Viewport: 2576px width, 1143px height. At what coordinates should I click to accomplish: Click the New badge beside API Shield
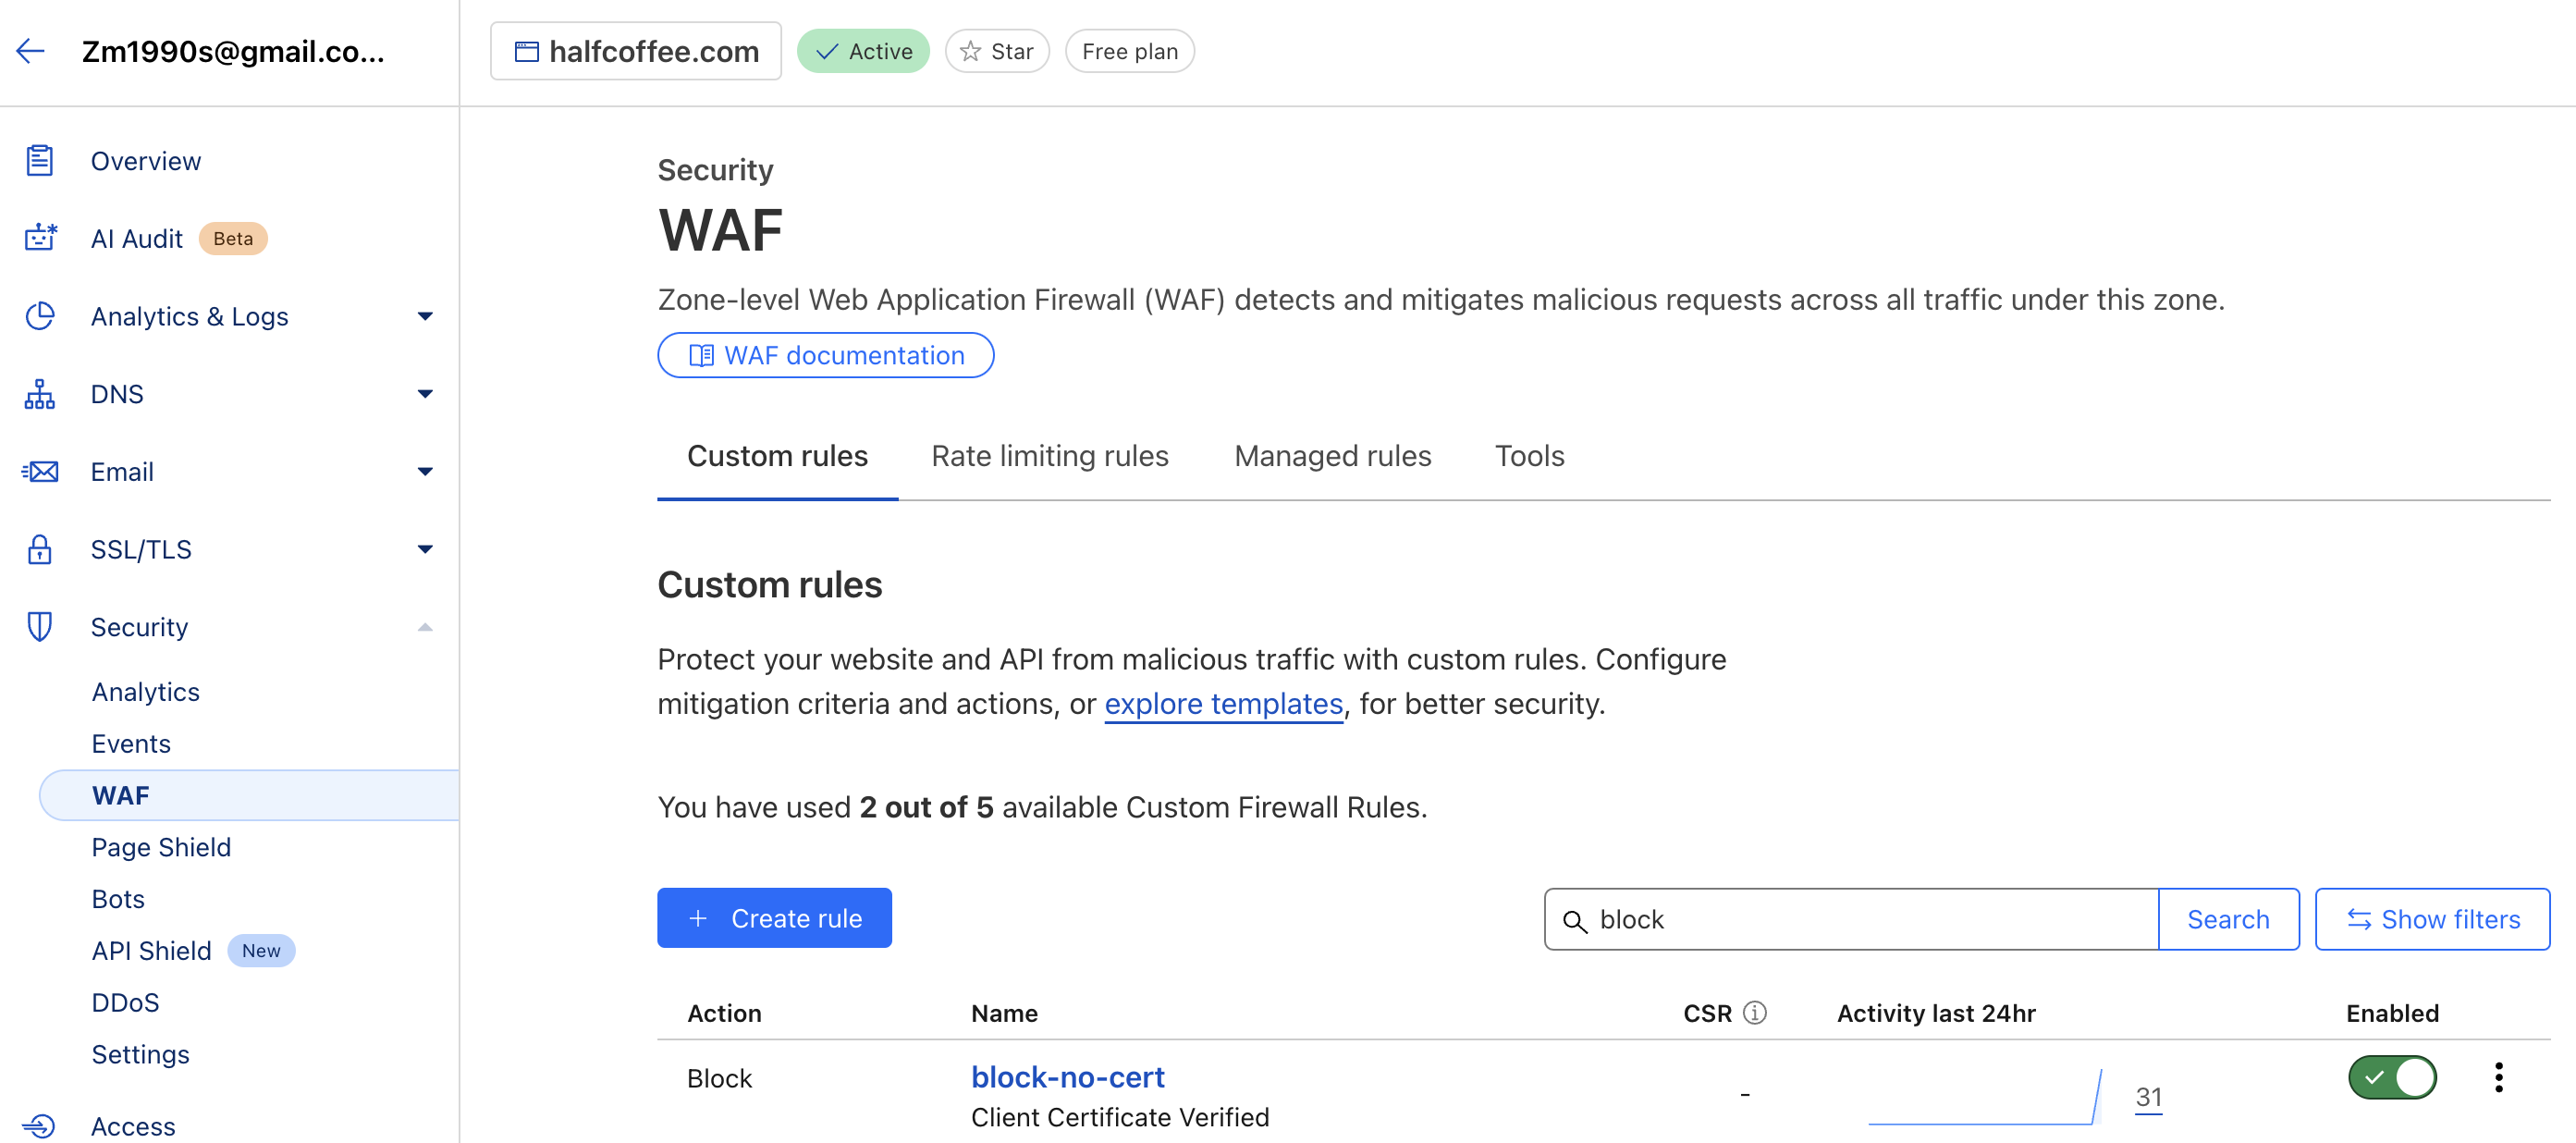261,951
